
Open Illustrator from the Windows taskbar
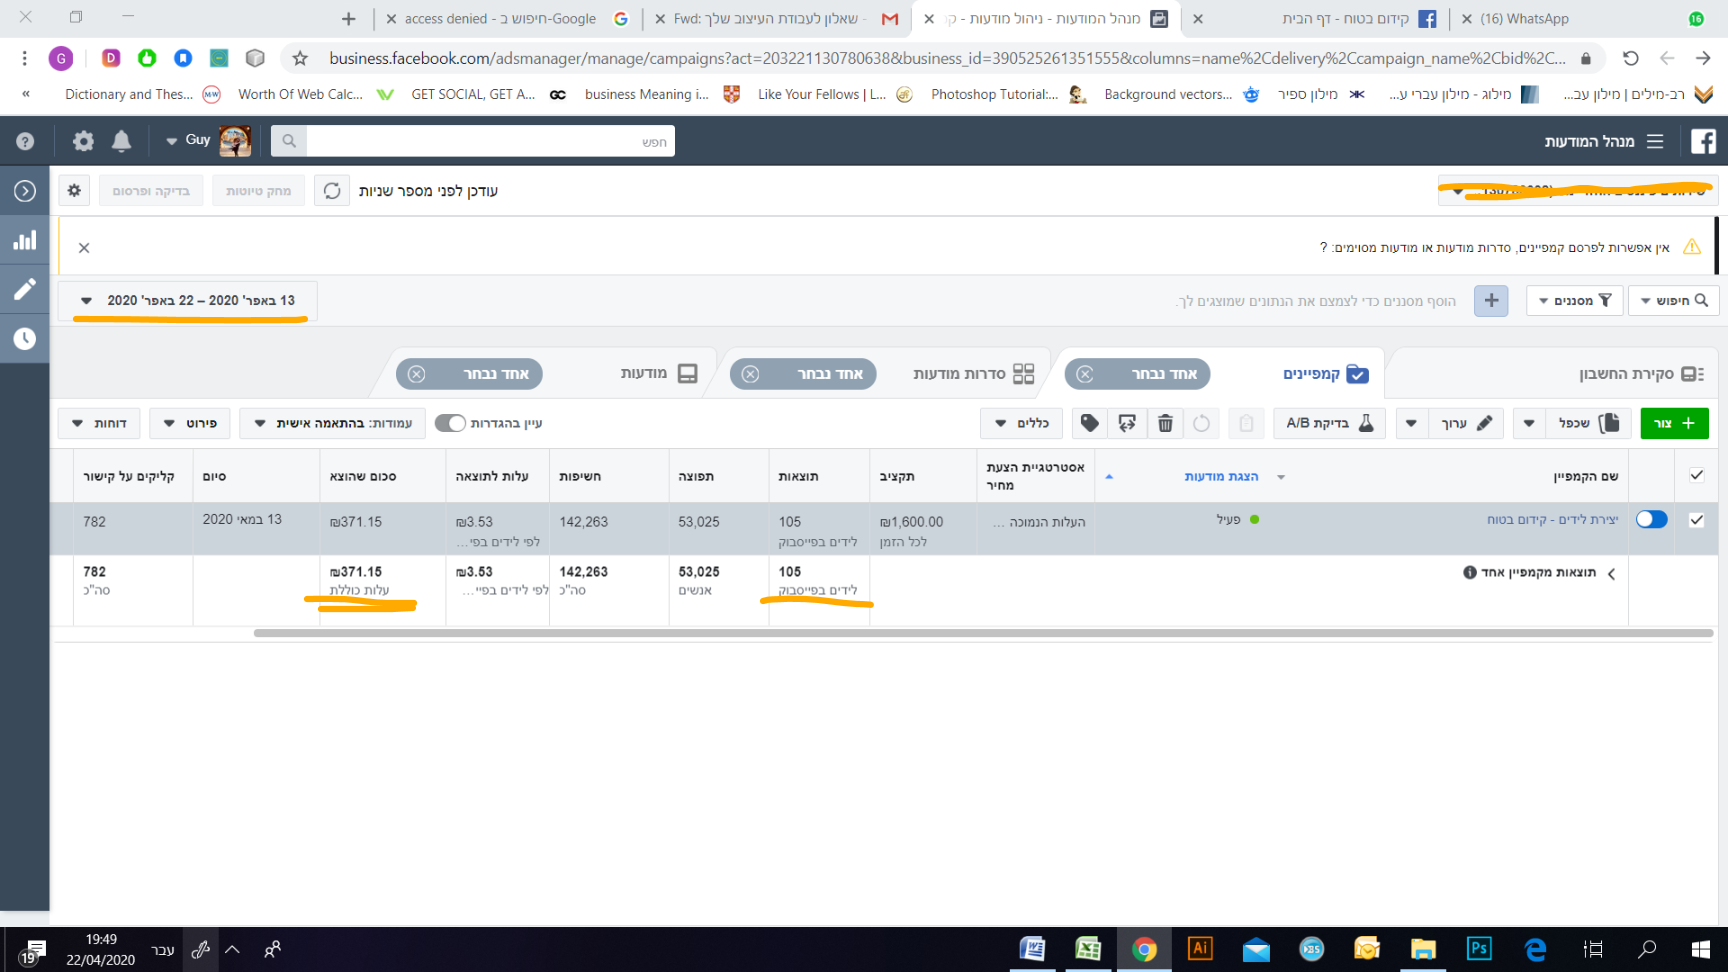click(x=1200, y=948)
